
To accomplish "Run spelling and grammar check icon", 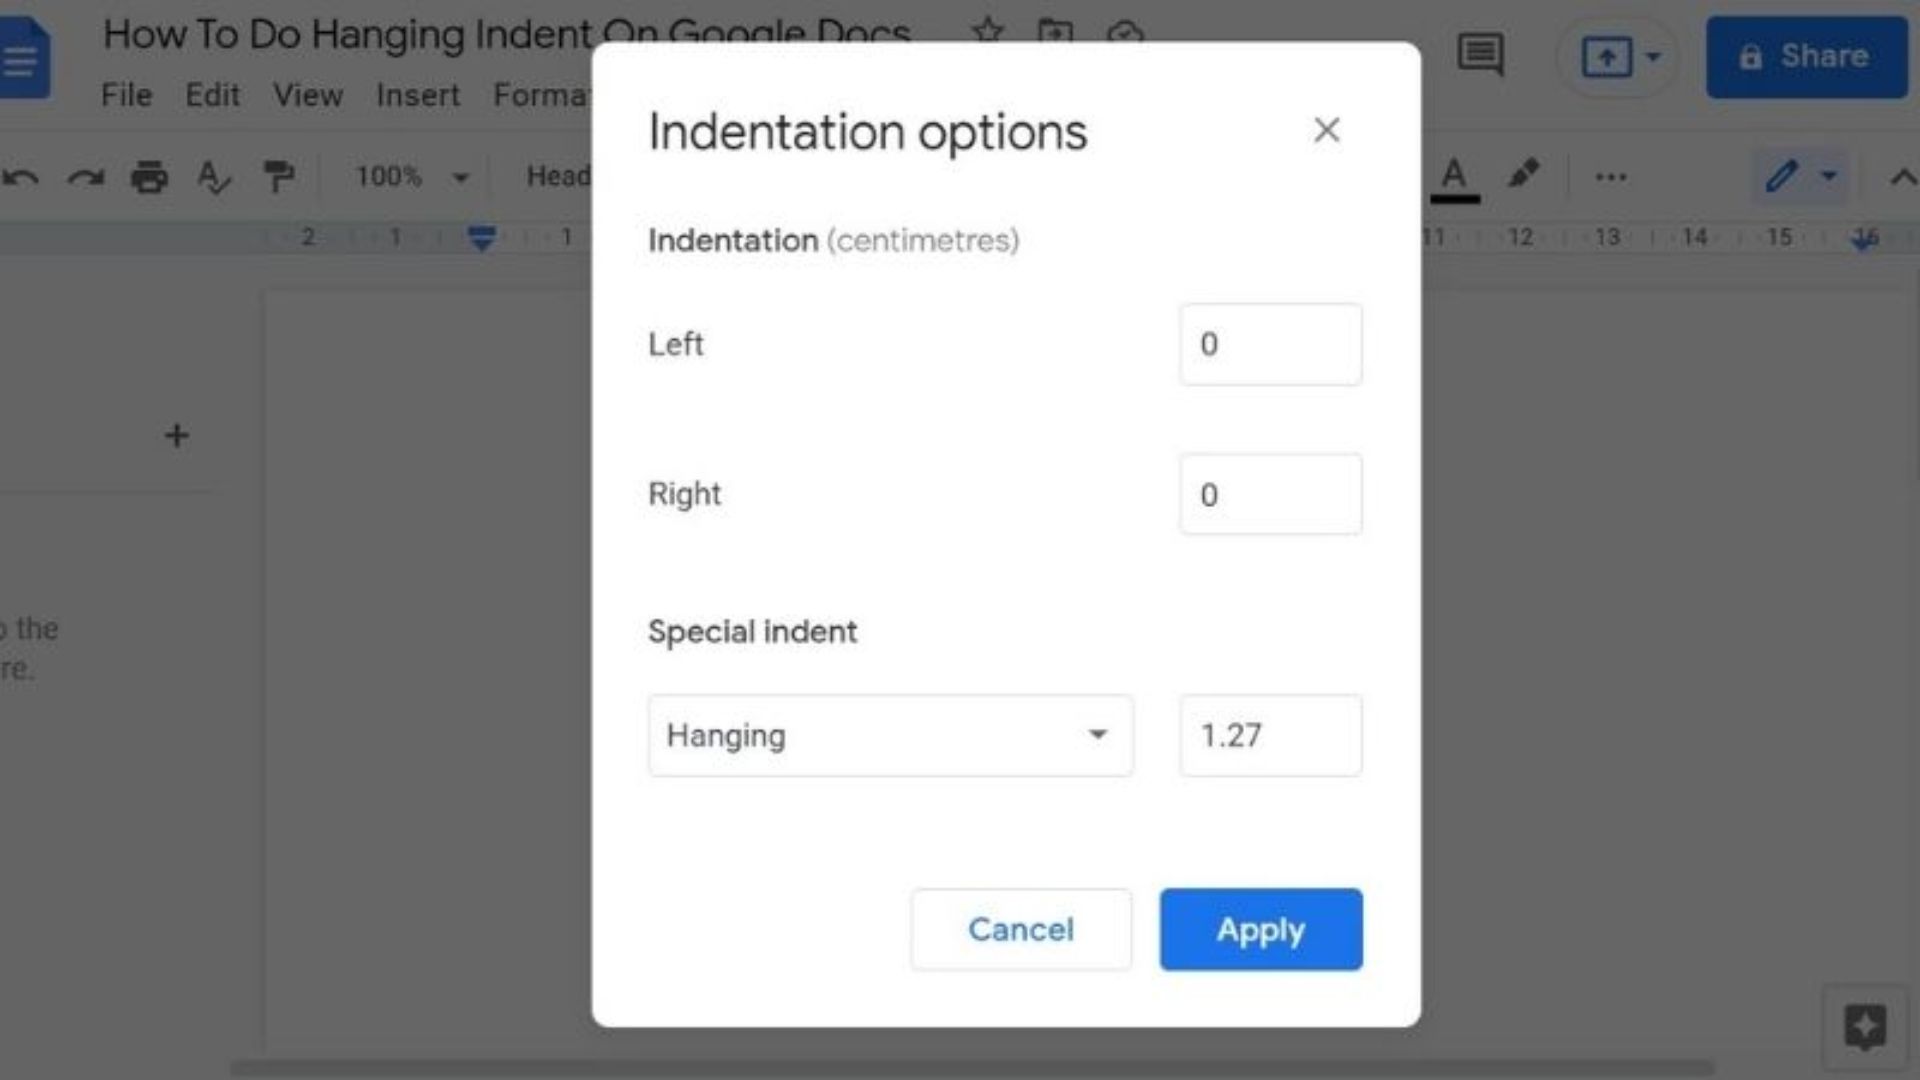I will pyautogui.click(x=214, y=177).
